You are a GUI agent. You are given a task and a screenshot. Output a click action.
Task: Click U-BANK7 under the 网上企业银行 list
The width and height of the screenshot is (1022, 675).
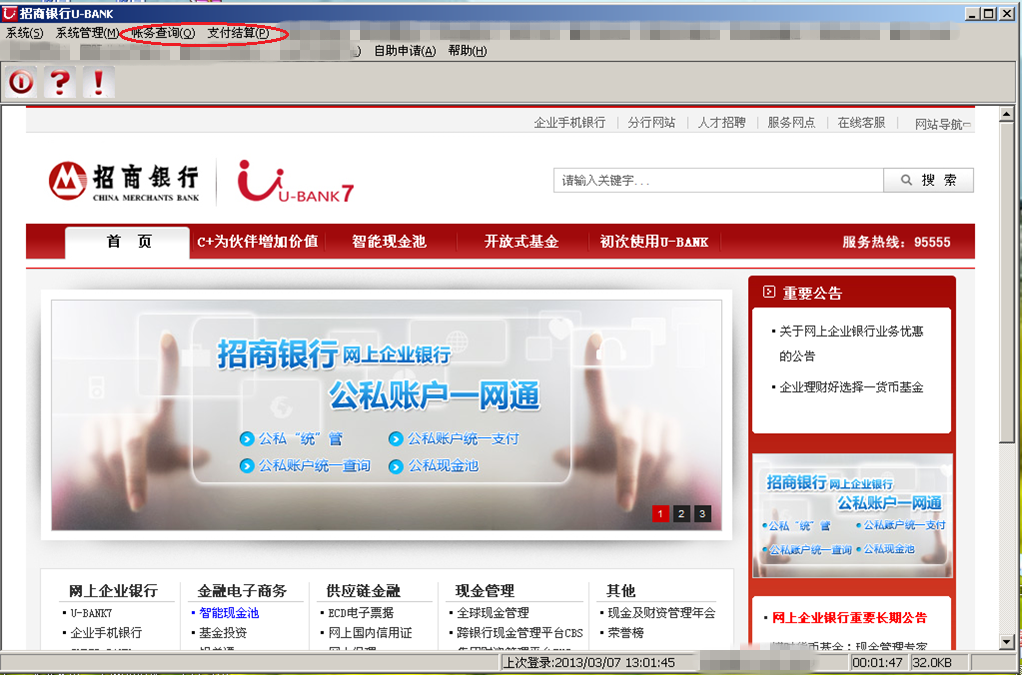[91, 613]
